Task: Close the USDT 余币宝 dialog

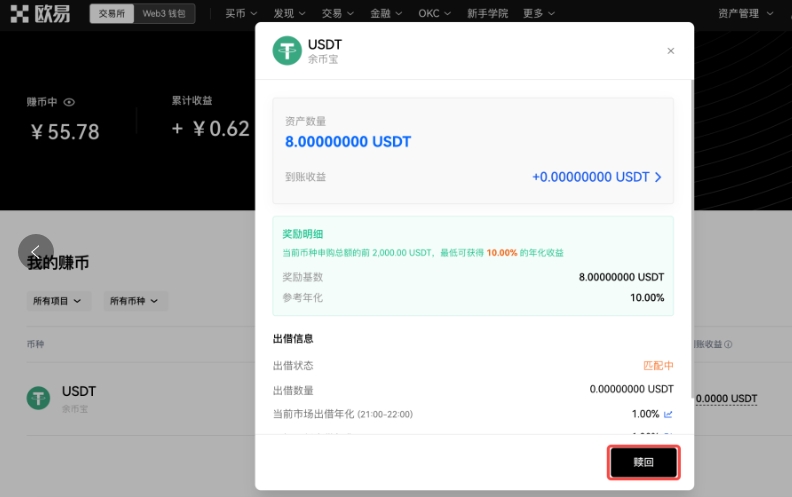Action: [x=671, y=51]
